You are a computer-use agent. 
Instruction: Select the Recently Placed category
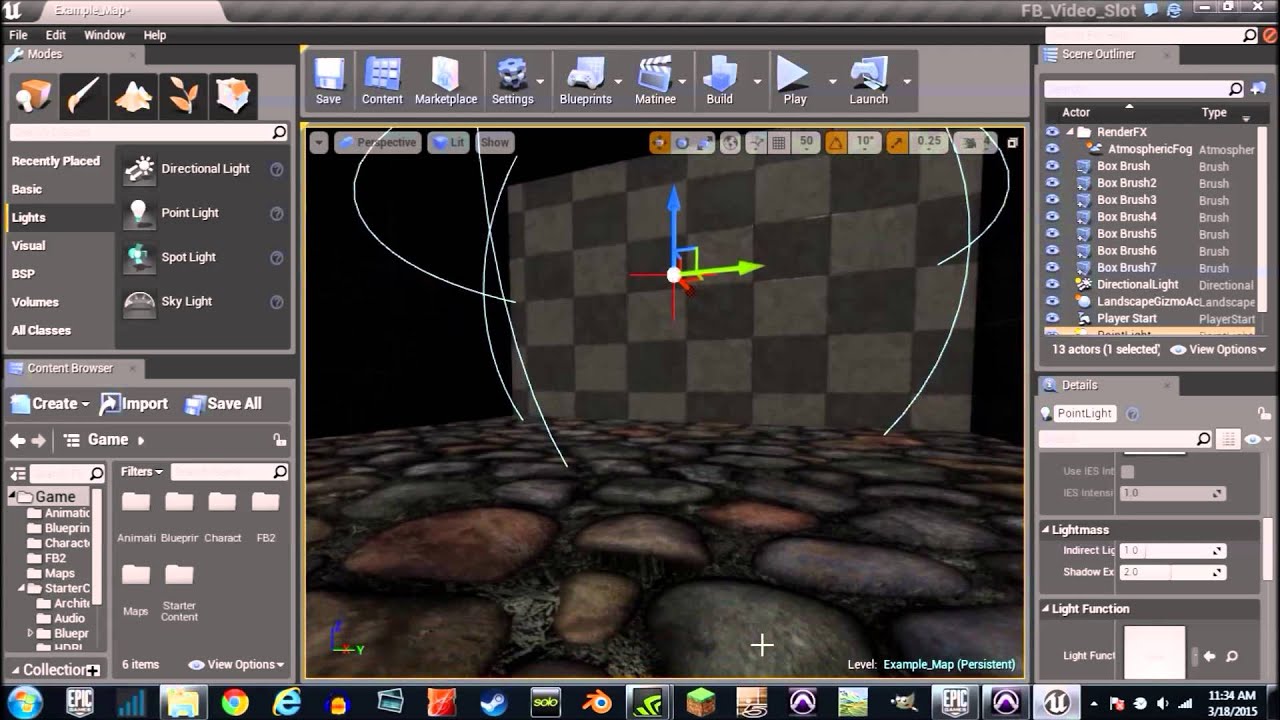click(x=56, y=161)
